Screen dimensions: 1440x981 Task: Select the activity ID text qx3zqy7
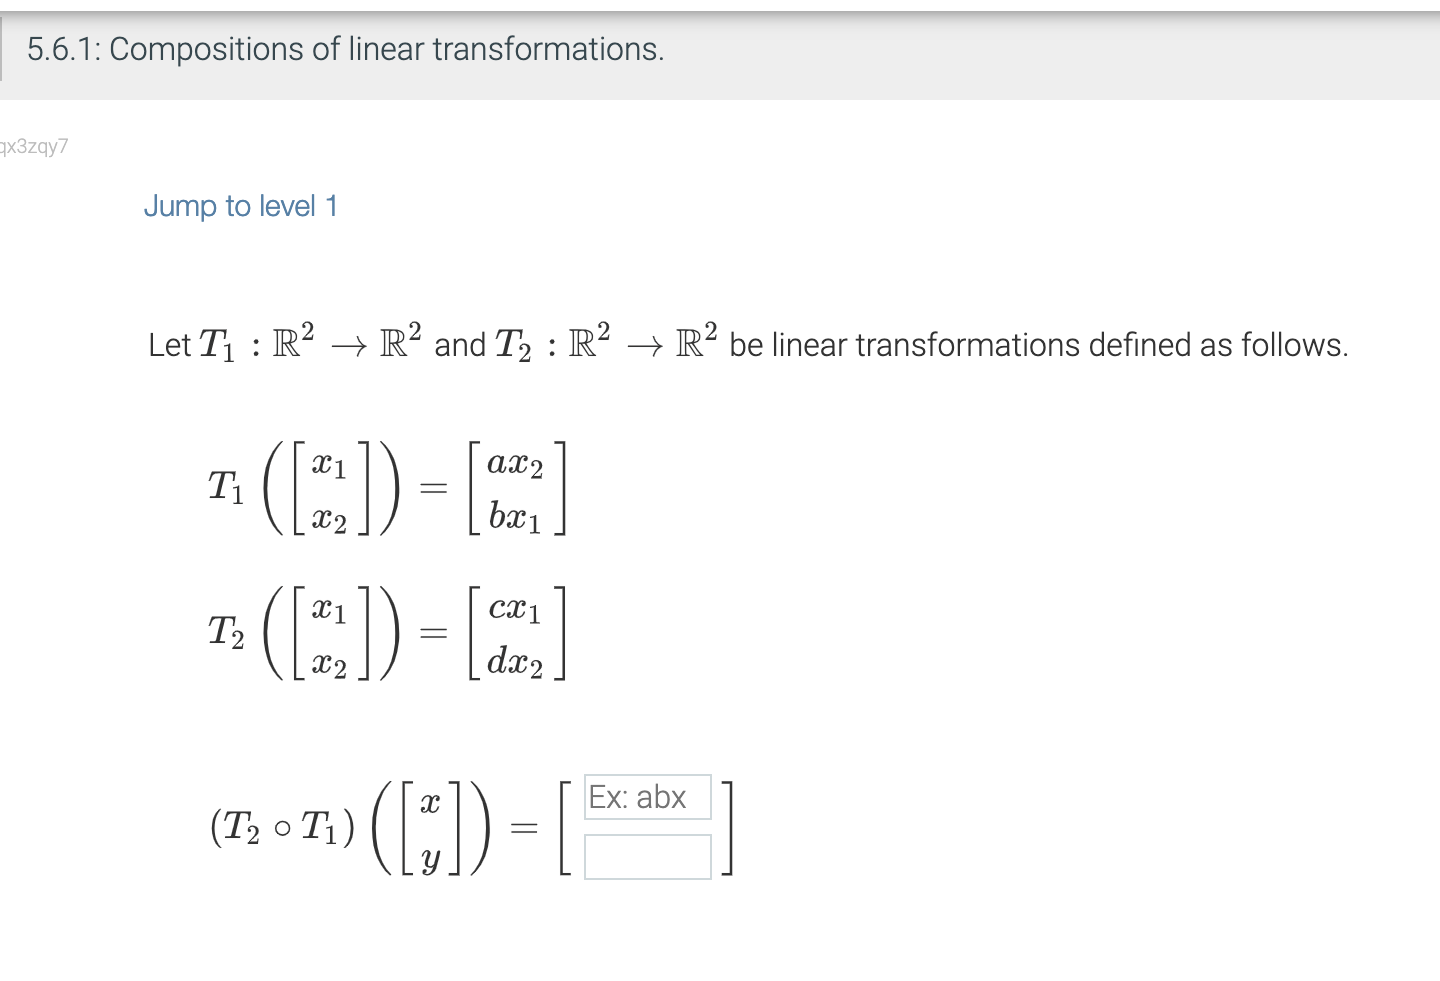pos(33,146)
